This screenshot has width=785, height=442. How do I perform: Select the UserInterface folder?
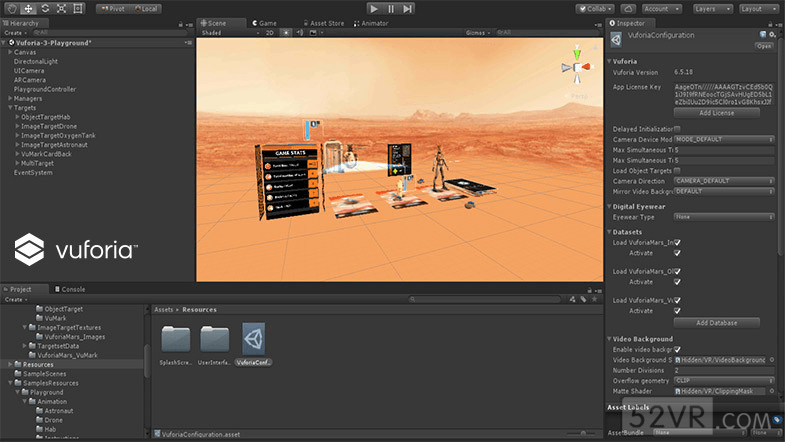click(x=214, y=339)
